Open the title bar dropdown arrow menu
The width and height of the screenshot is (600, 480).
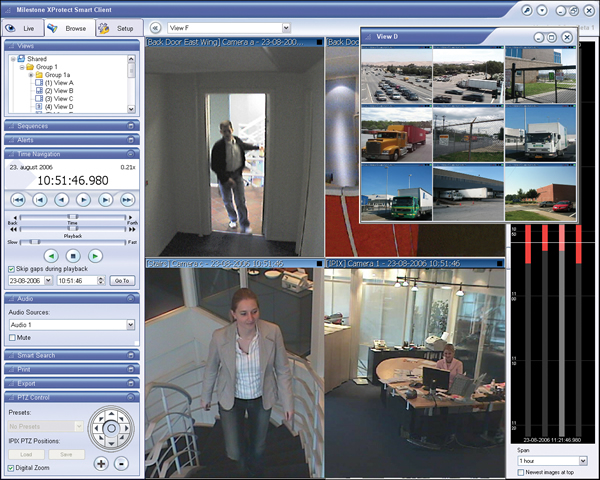(542, 10)
